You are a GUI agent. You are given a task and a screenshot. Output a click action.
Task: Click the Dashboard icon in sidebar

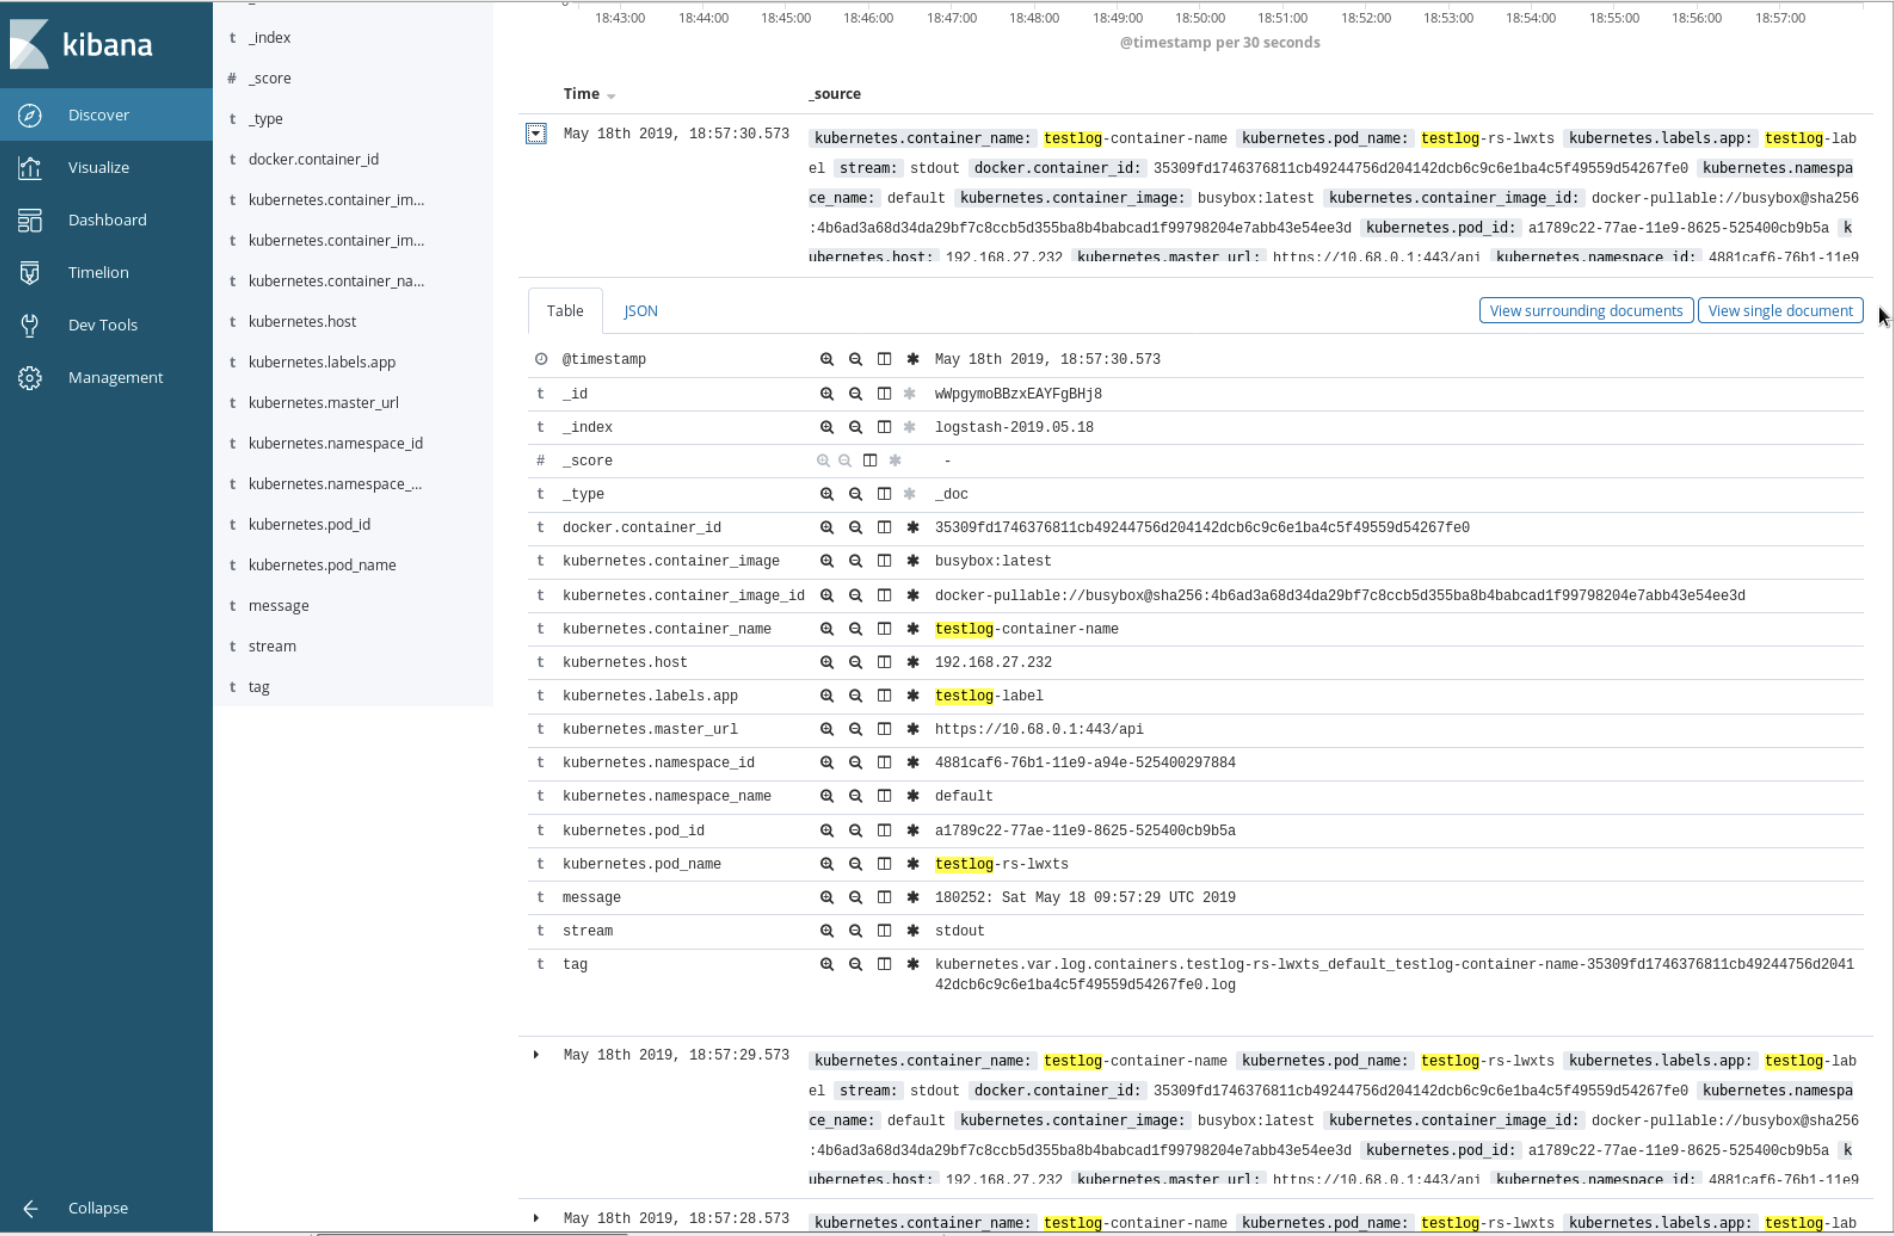[30, 220]
